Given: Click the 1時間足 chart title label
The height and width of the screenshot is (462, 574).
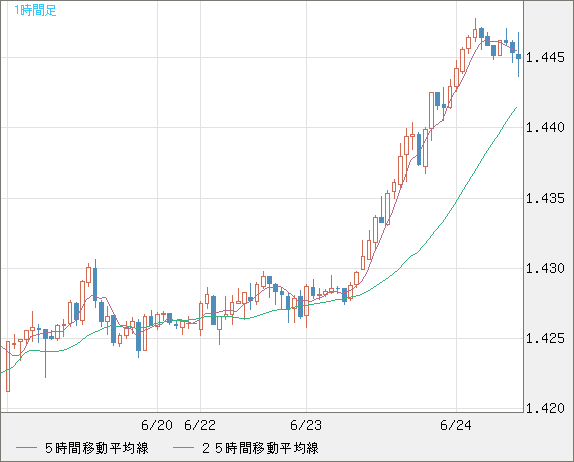Looking at the screenshot, I should (x=35, y=10).
